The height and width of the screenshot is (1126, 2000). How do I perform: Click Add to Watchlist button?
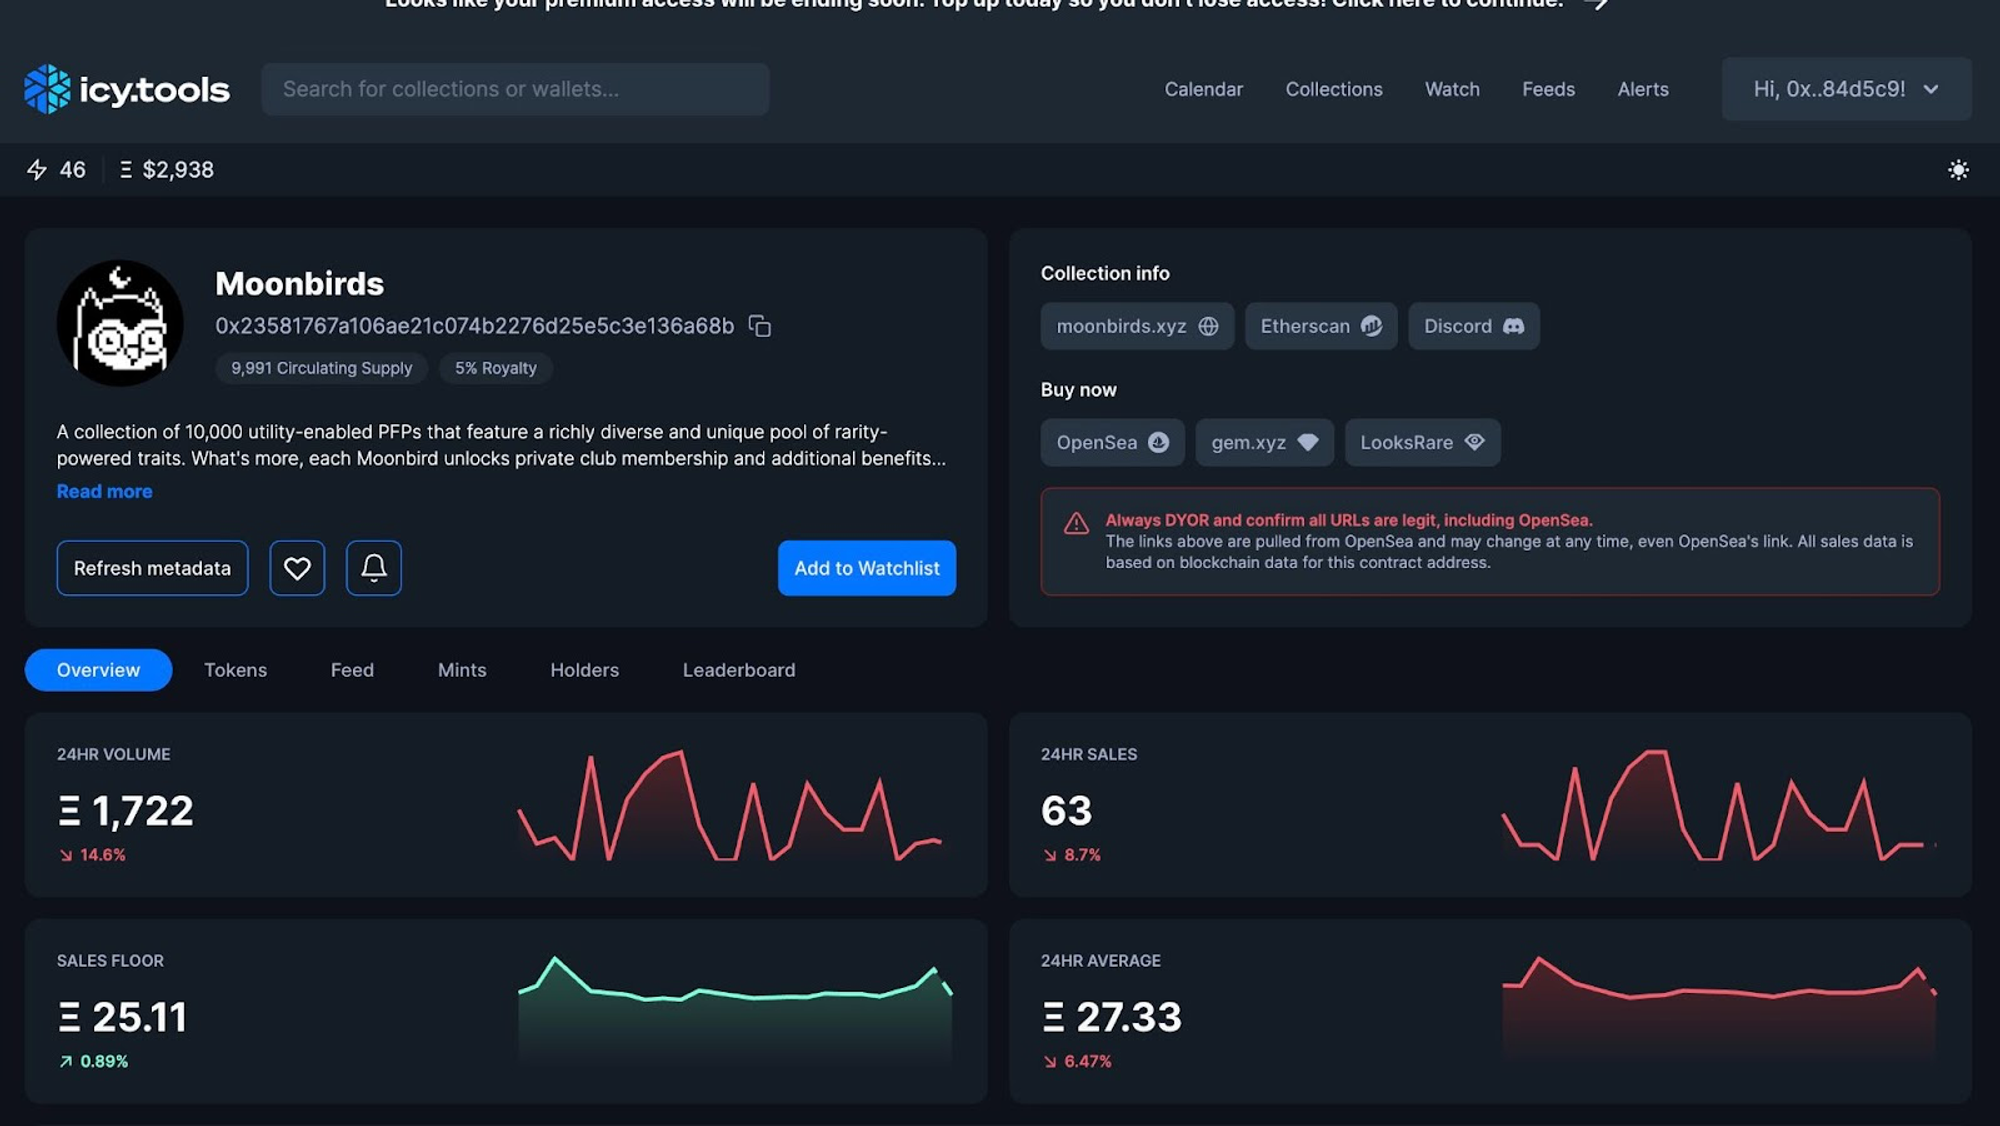(x=866, y=568)
